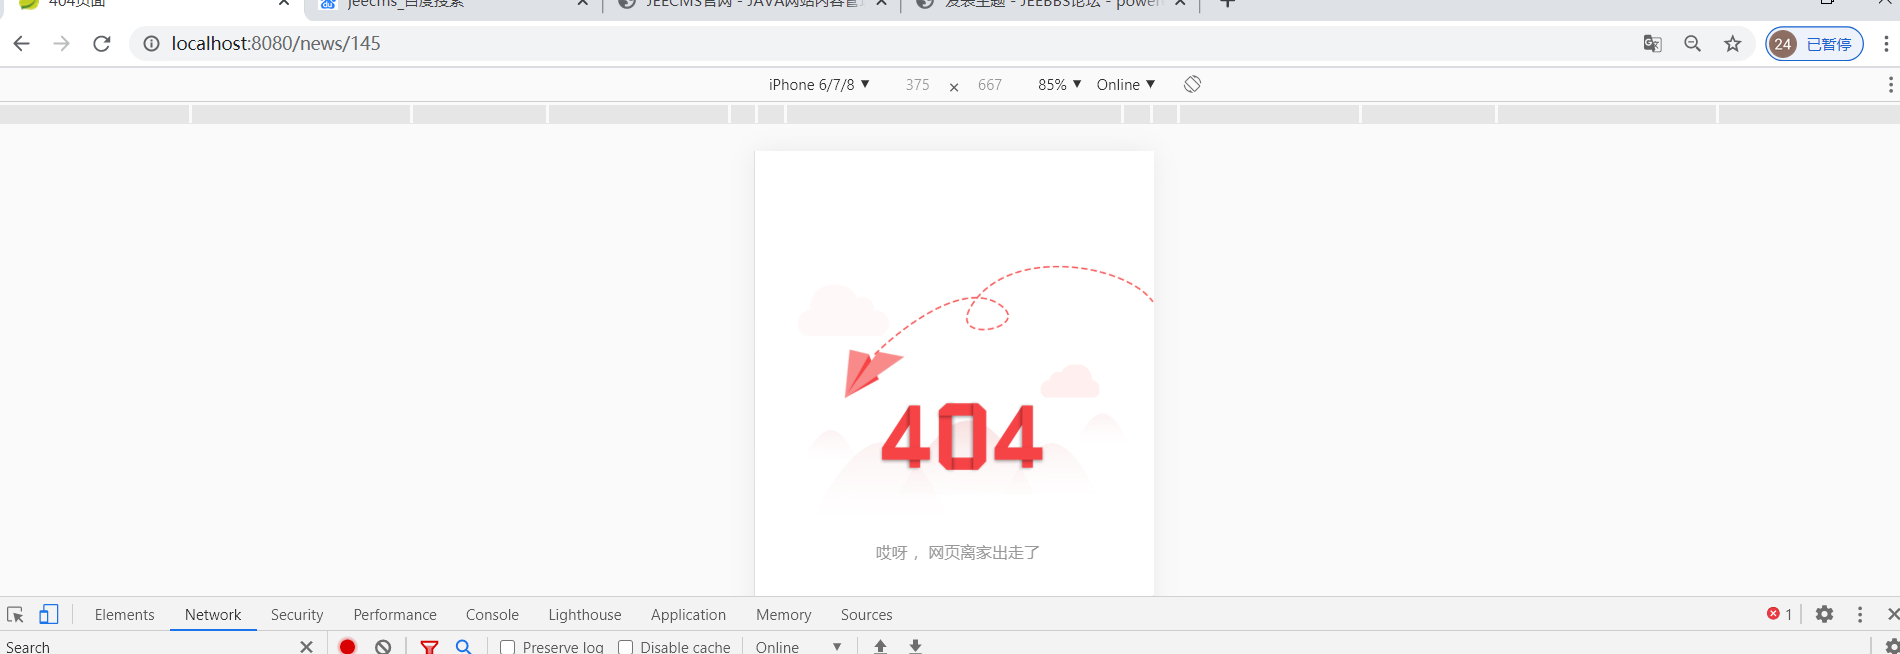
Task: Open DevTools customize three-dot menu
Action: tap(1860, 615)
